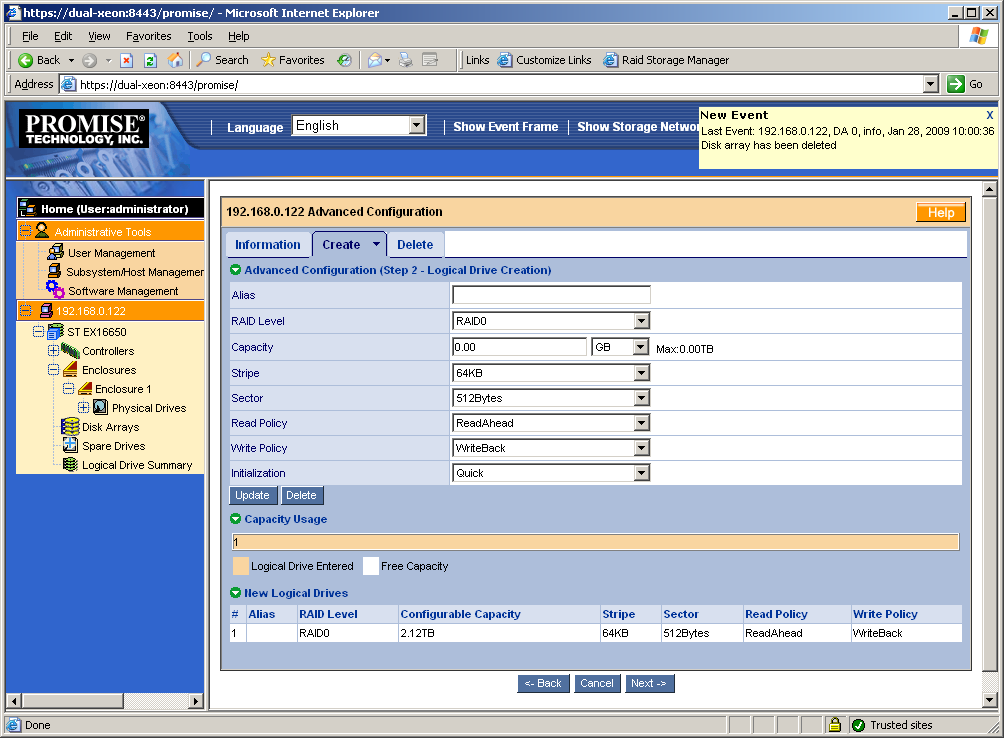Open the Stripe size dropdown
This screenshot has width=1004, height=738.
click(x=642, y=373)
